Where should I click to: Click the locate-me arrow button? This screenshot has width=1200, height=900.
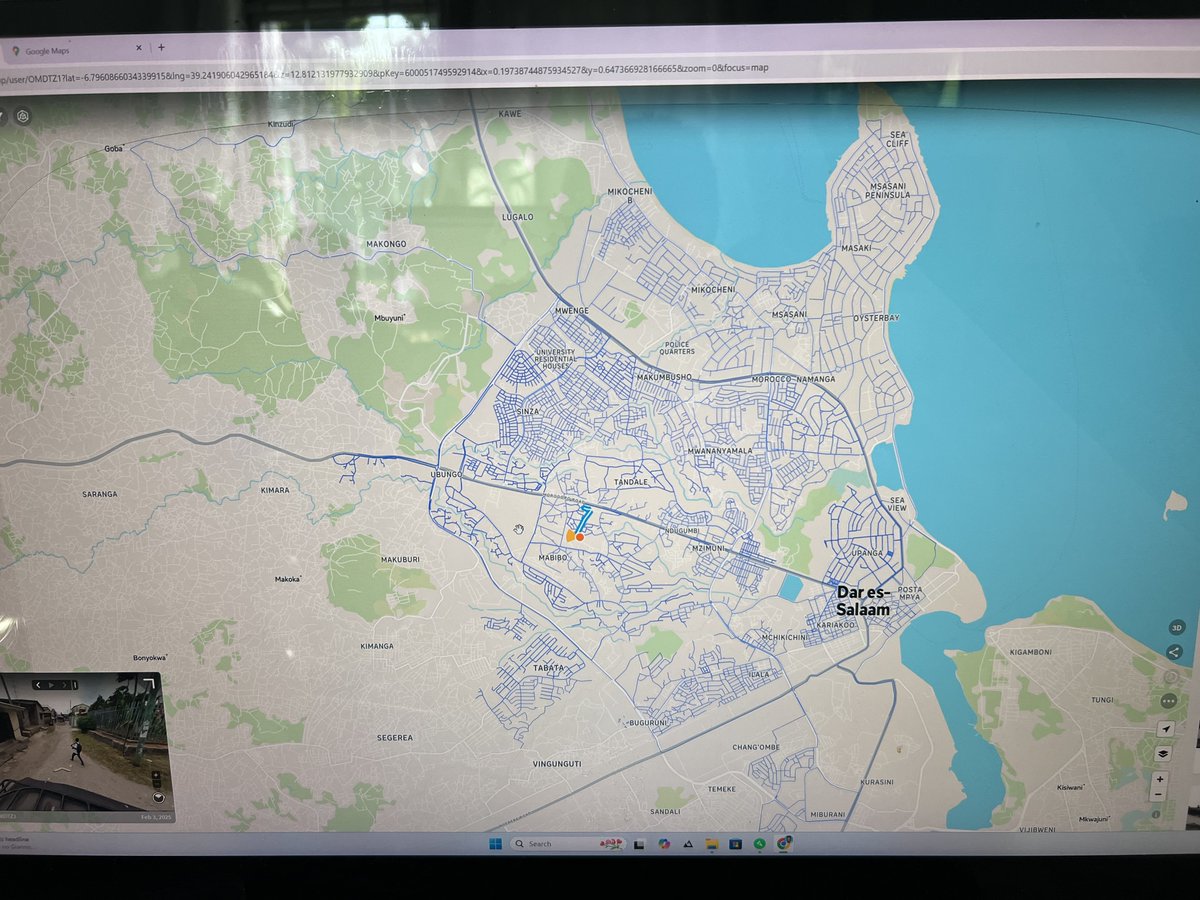[x=1164, y=729]
